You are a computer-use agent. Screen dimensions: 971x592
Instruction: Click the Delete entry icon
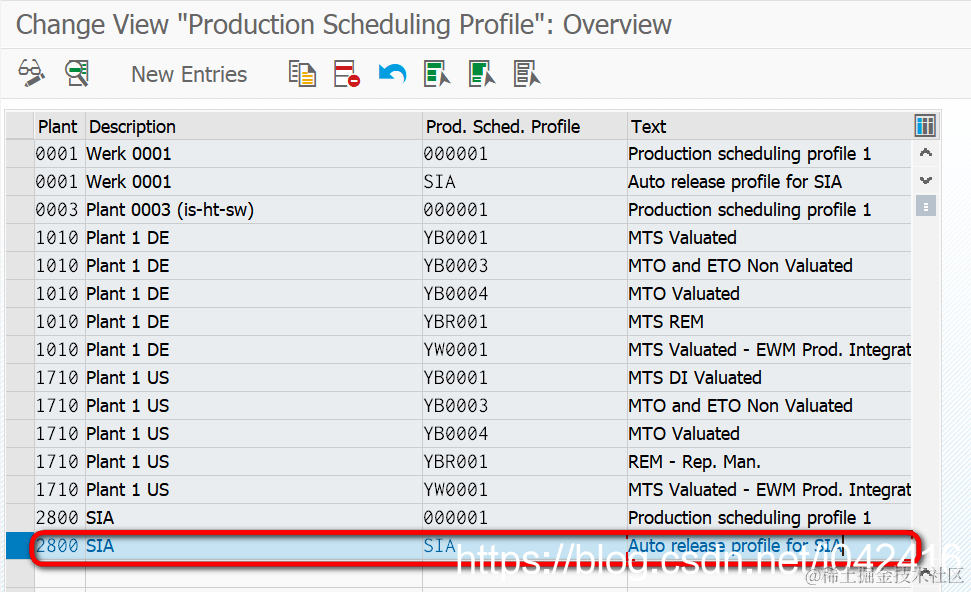coord(347,73)
